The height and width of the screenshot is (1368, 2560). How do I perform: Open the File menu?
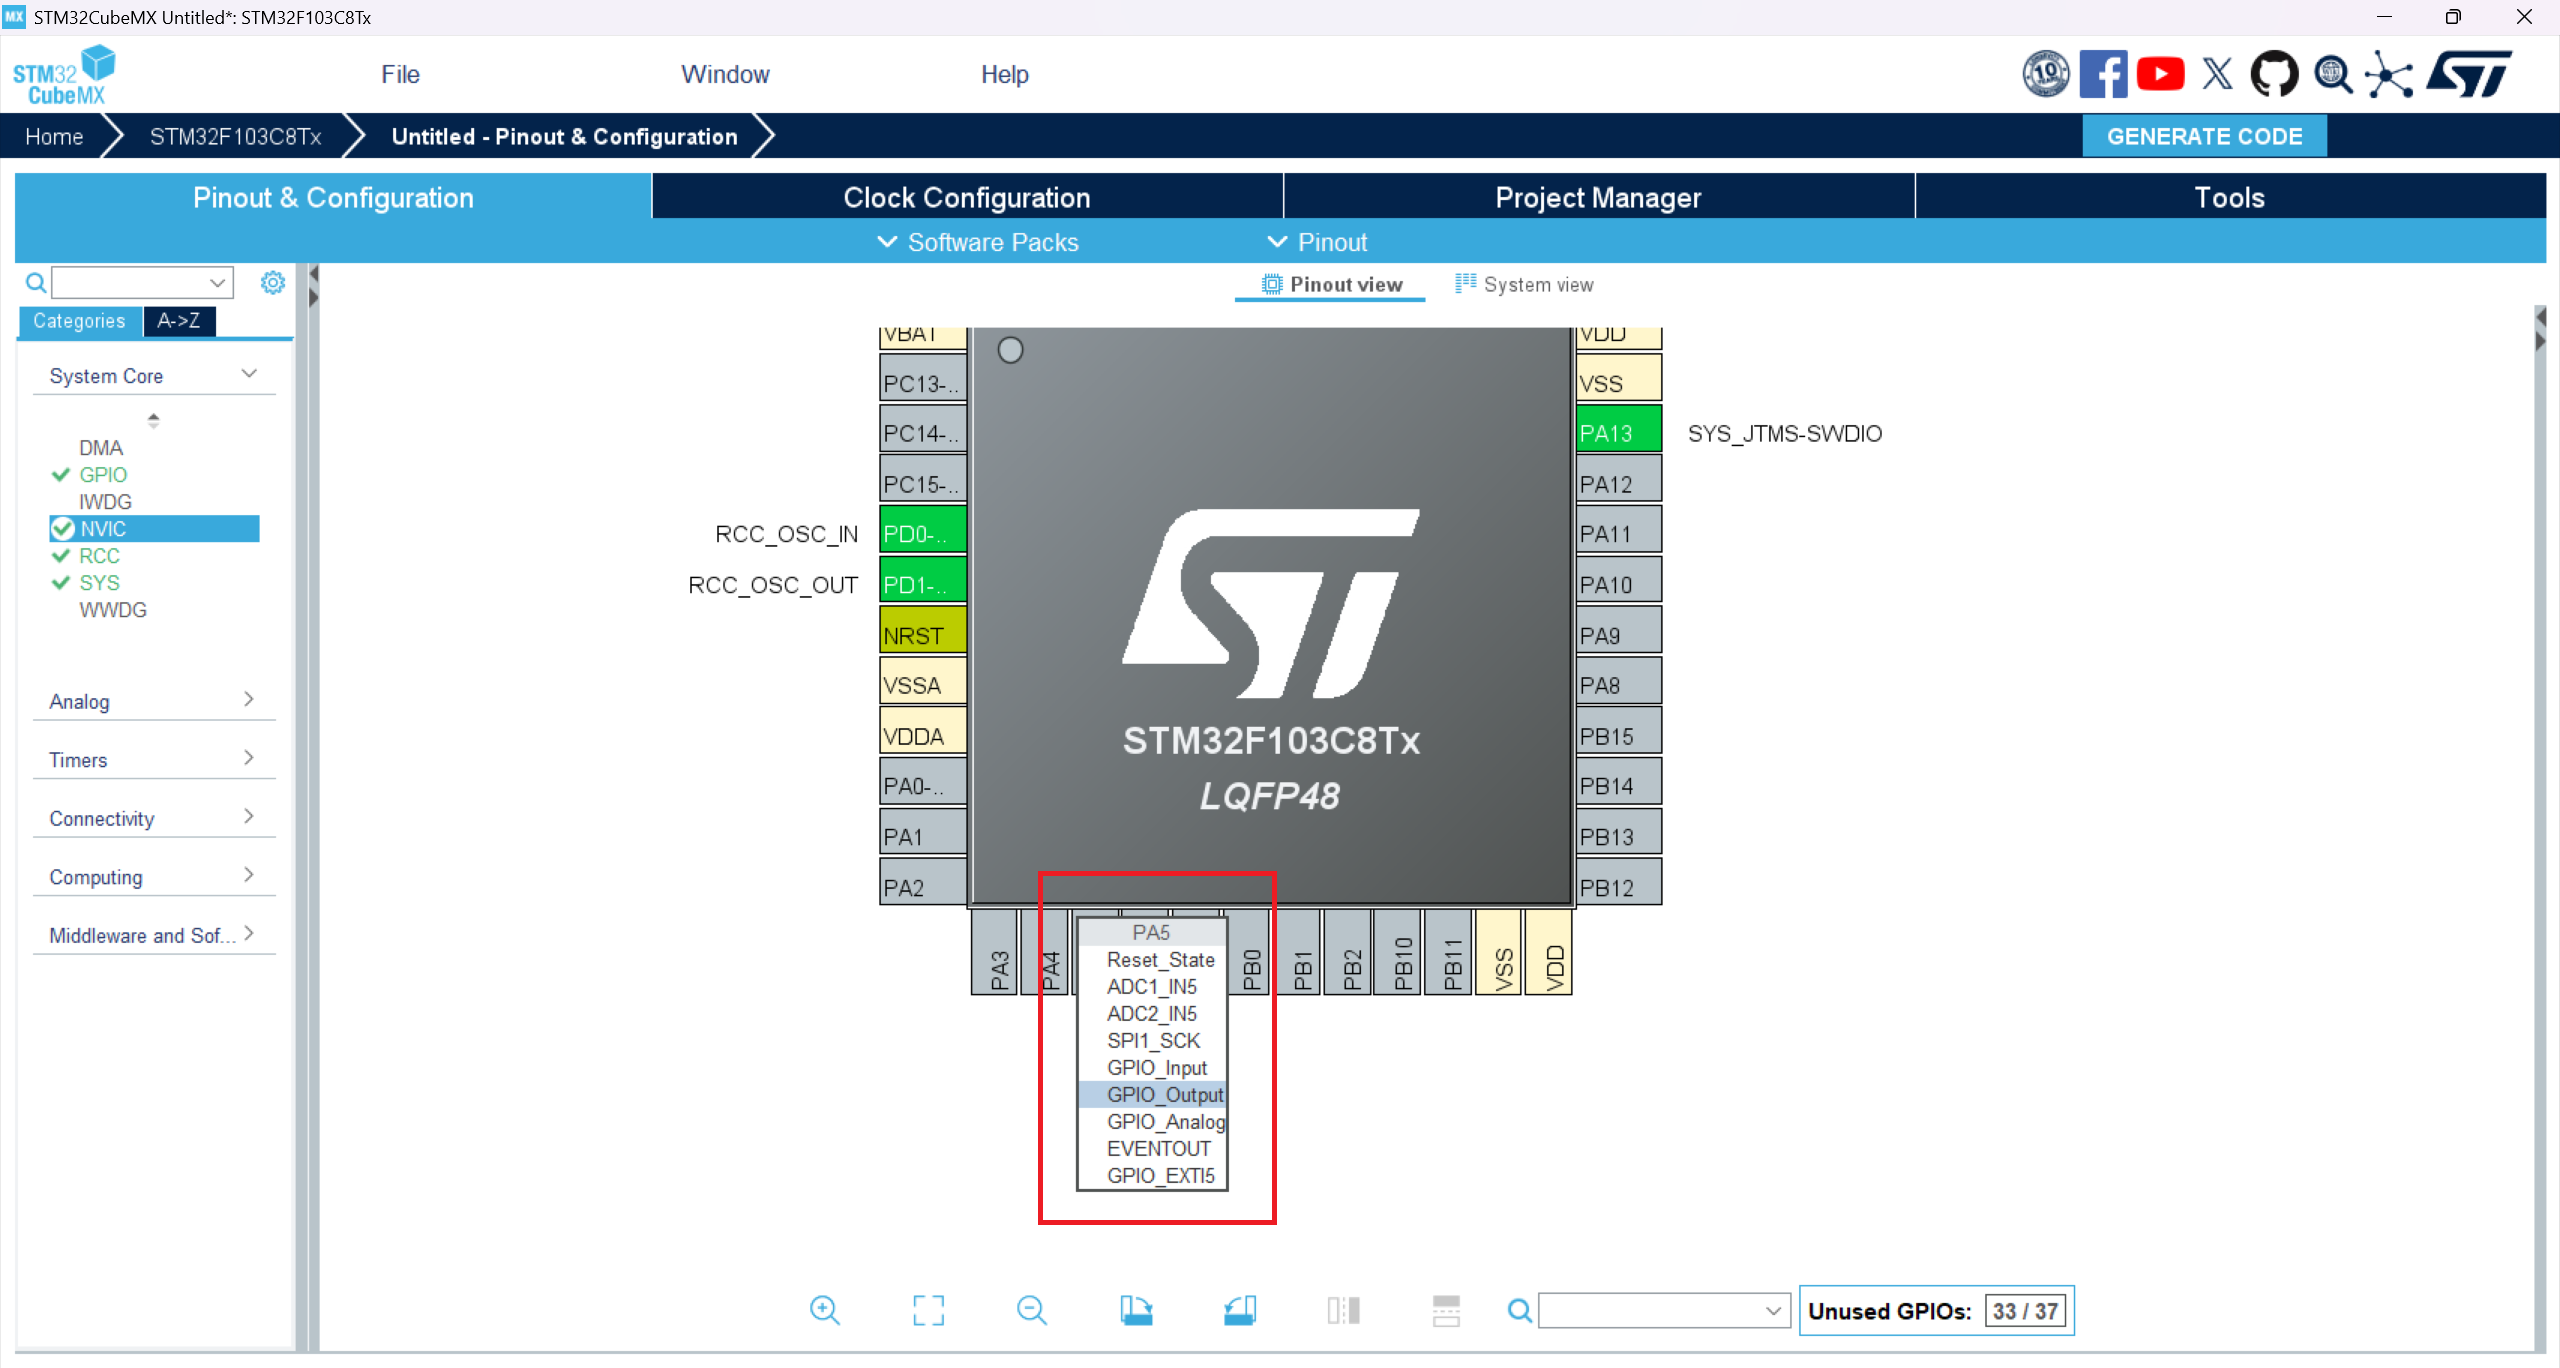tap(400, 75)
